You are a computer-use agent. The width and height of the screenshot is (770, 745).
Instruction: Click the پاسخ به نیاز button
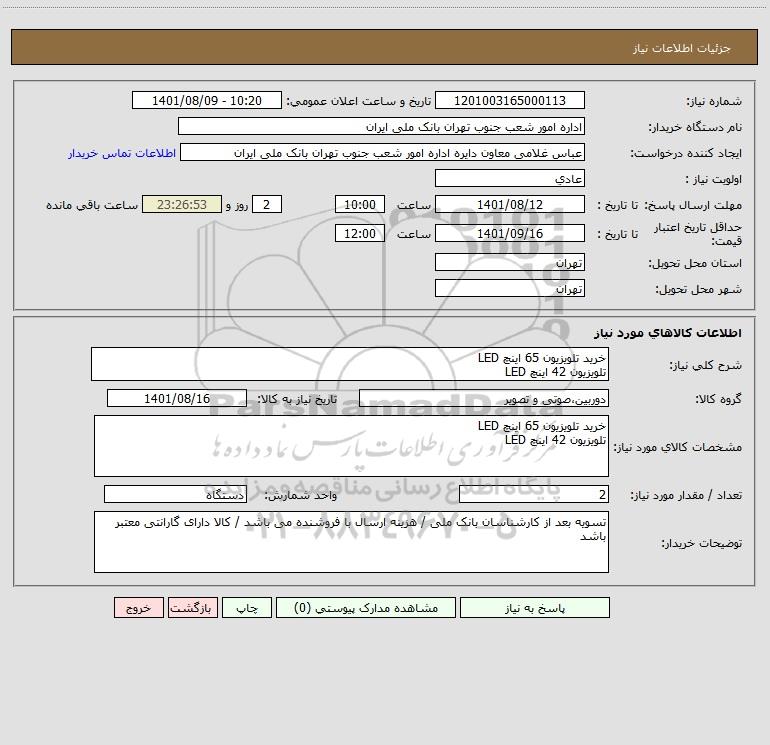(534, 608)
